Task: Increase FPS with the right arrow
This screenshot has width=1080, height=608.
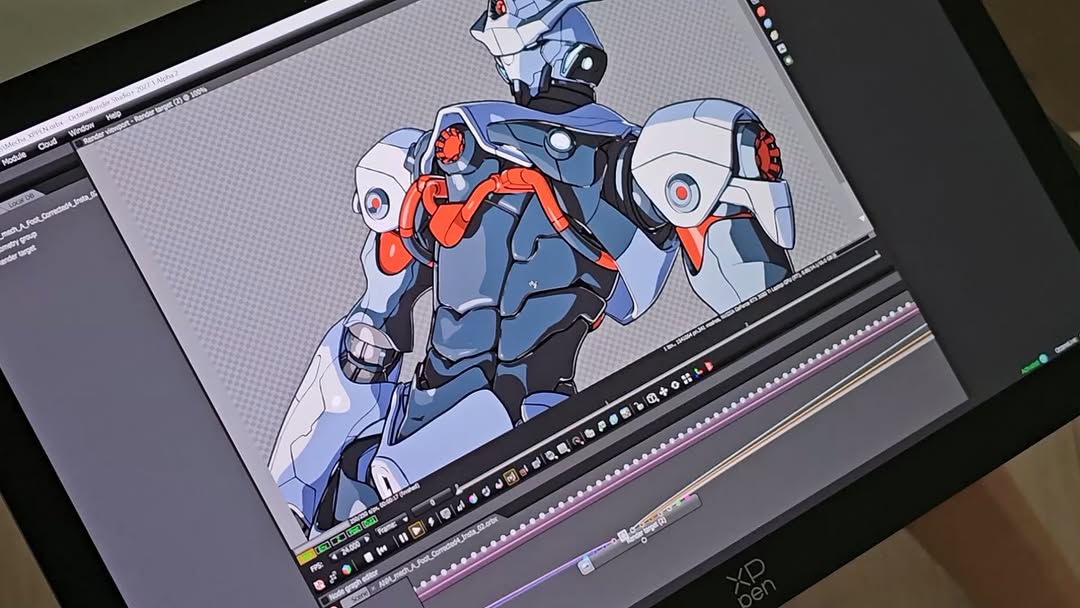Action: point(366,539)
